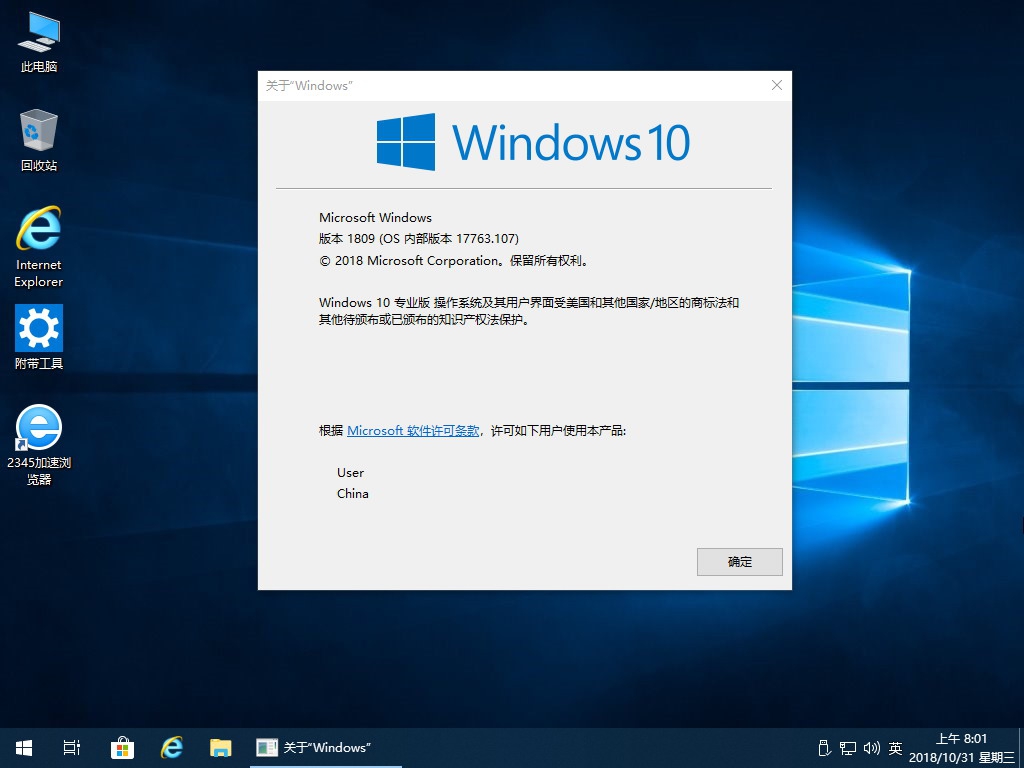1024x768 pixels.
Task: Launch Internet Explorer from the taskbar
Action: [172, 748]
